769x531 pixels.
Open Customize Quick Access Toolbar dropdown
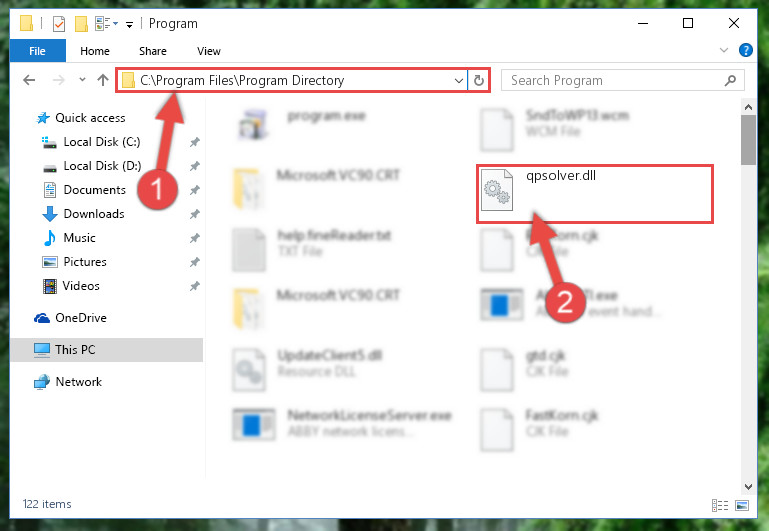tap(129, 24)
